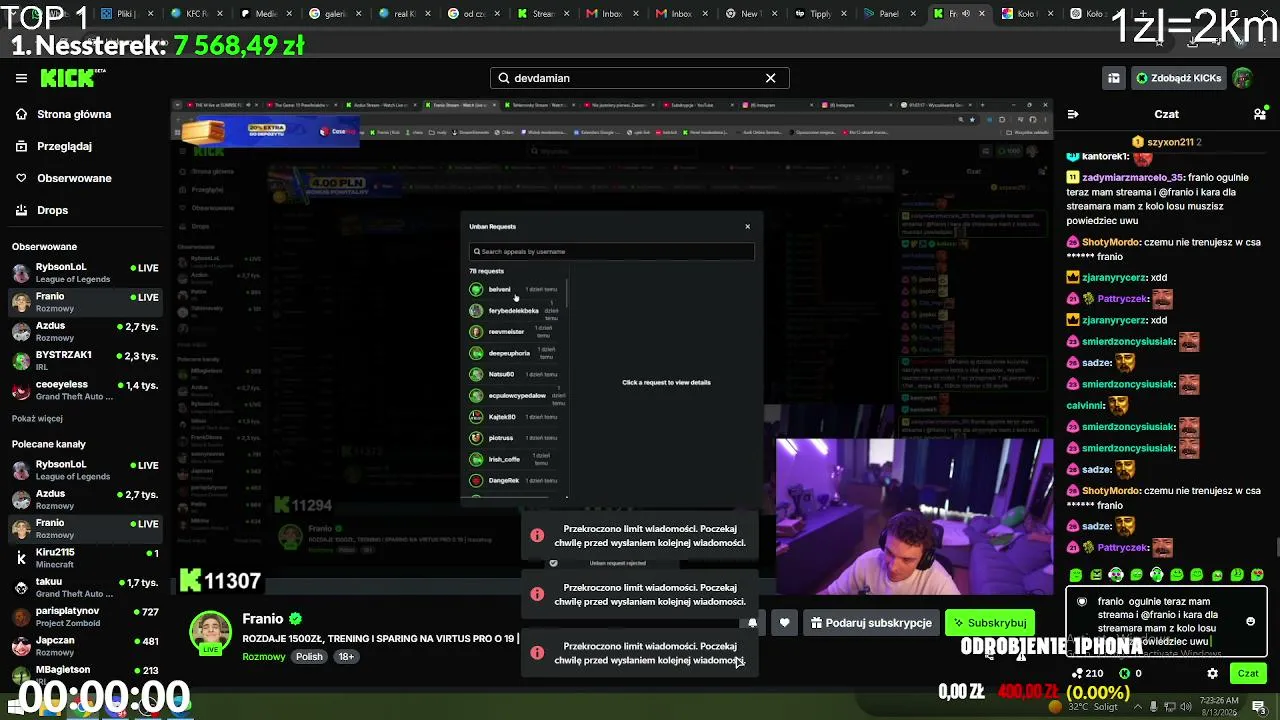
Task: Open the user profile avatar menu
Action: click(1243, 78)
